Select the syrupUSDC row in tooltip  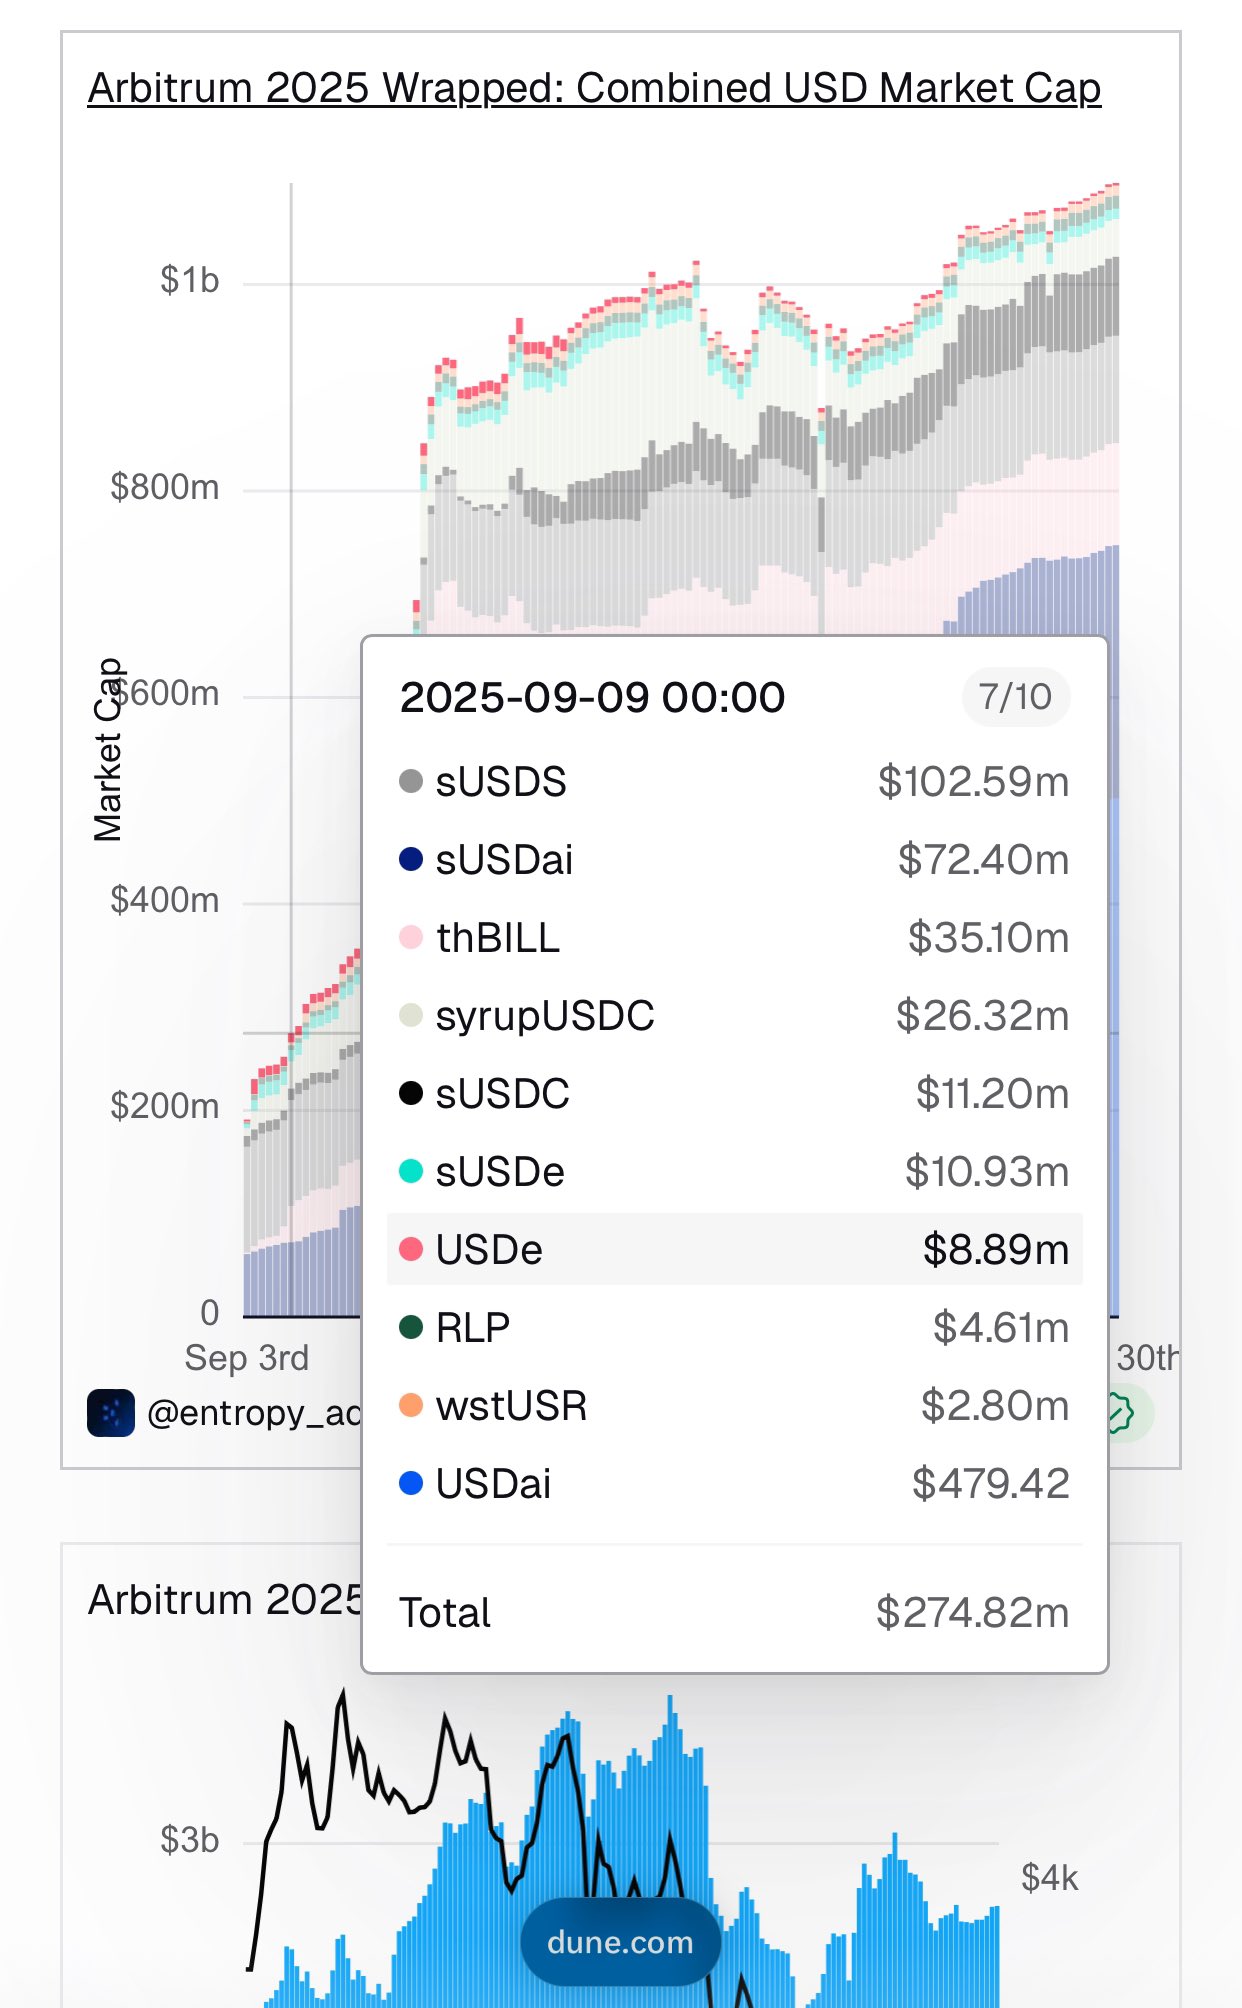[734, 1015]
